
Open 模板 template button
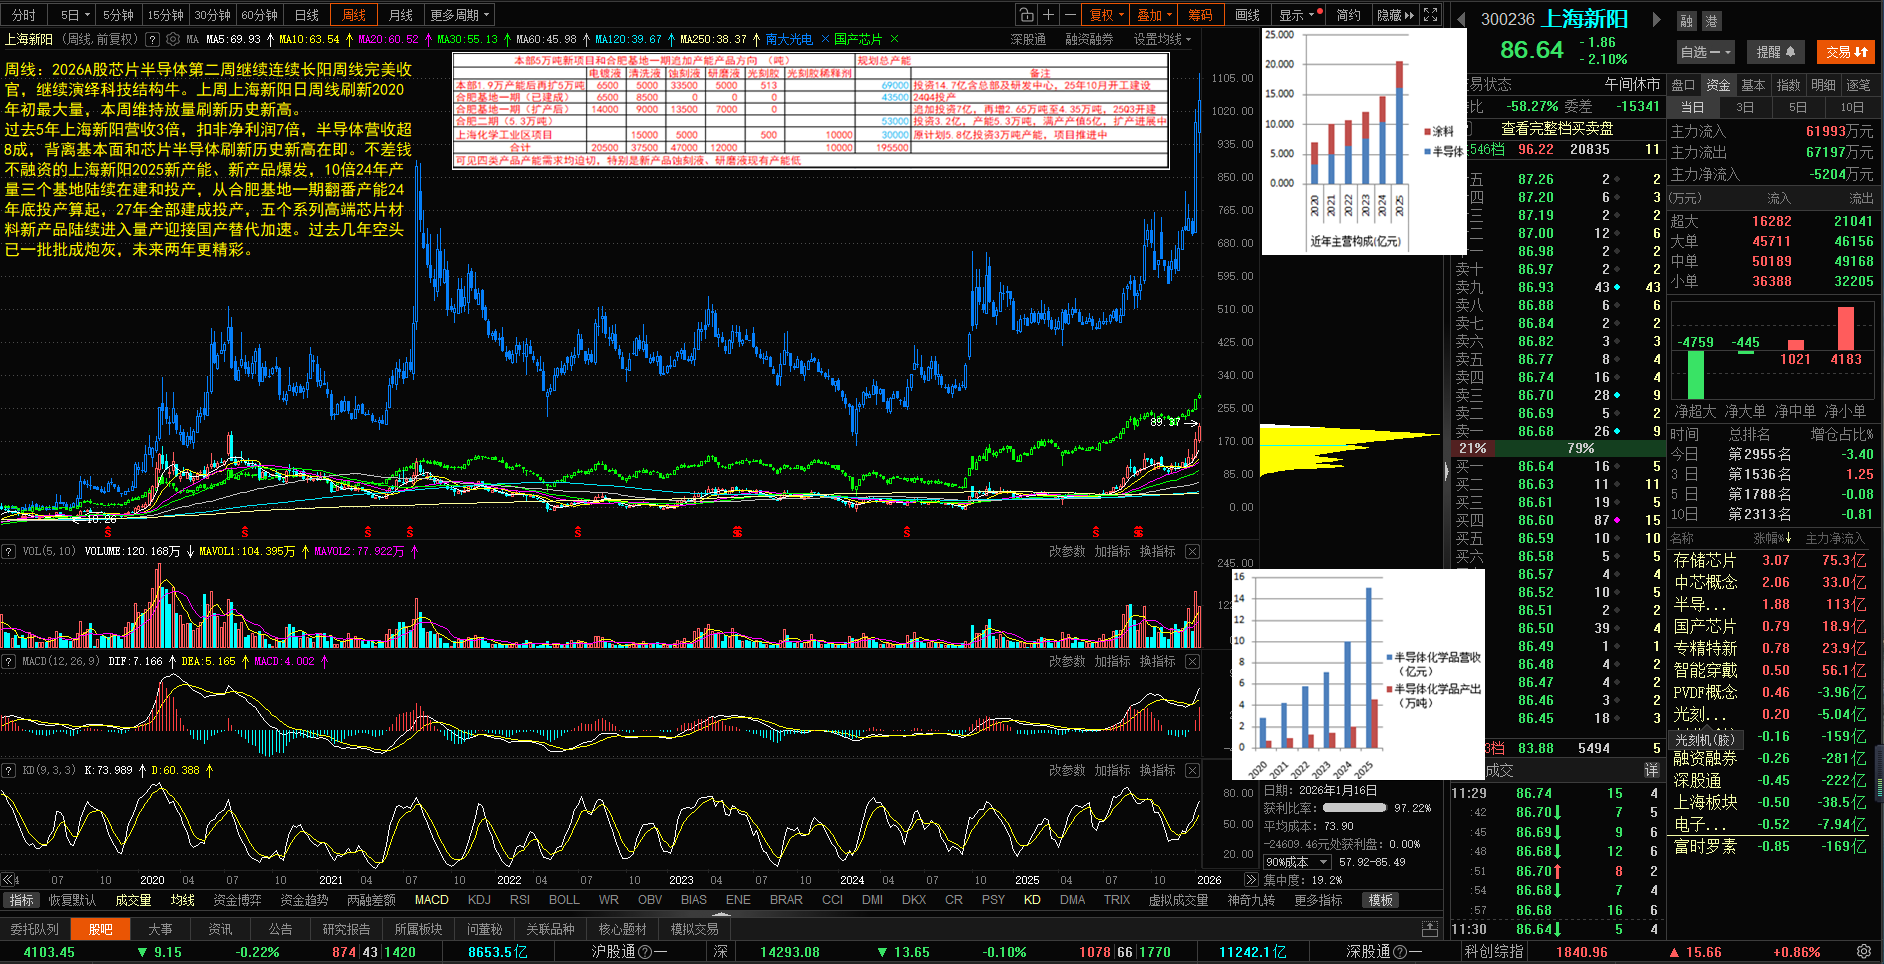point(1381,900)
